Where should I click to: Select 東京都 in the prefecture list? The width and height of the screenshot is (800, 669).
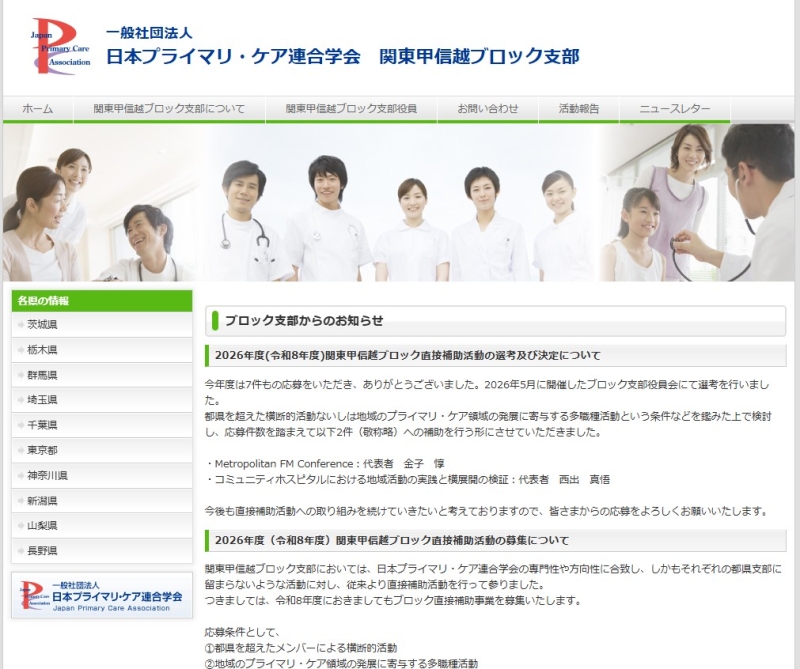point(102,450)
